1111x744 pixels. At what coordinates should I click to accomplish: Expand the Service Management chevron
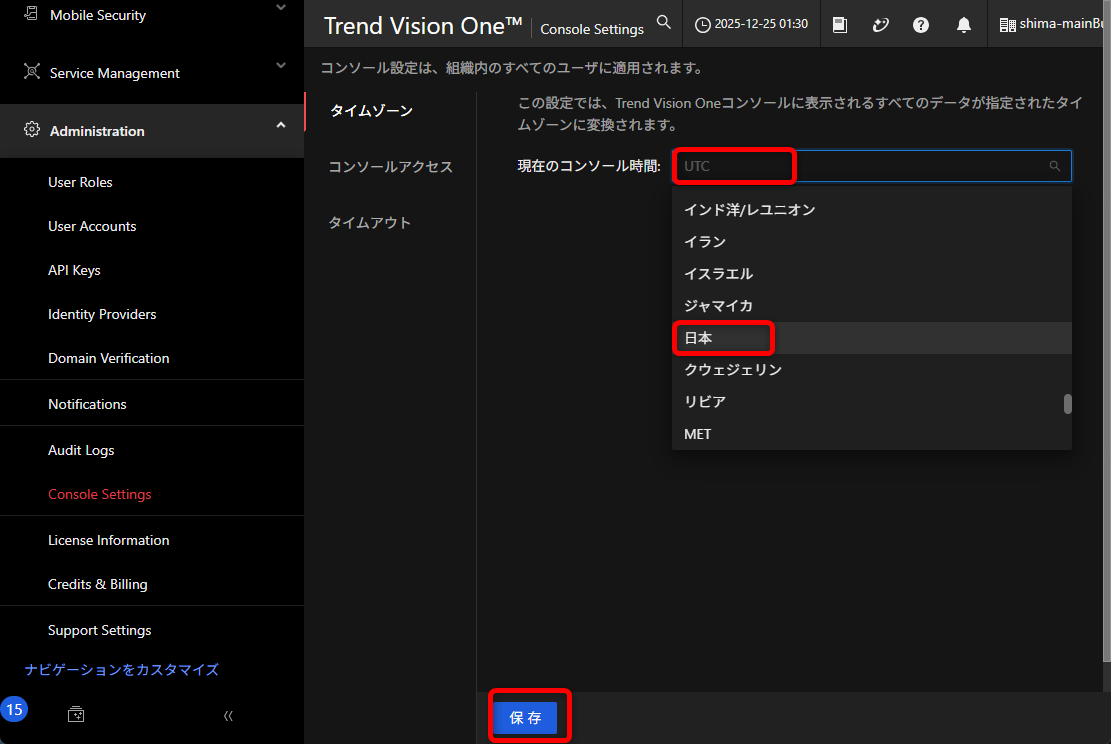click(281, 65)
